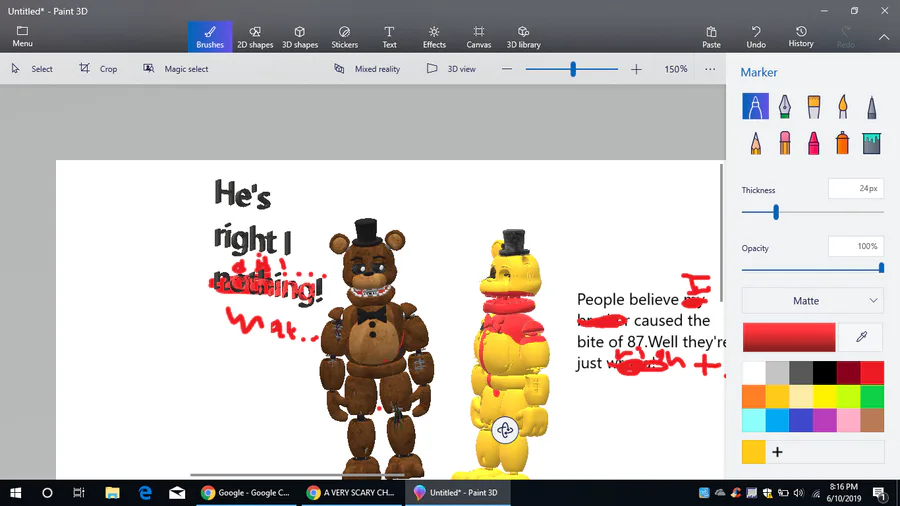The width and height of the screenshot is (900, 506).
Task: Choose the brown color swatch
Action: [x=872, y=420]
